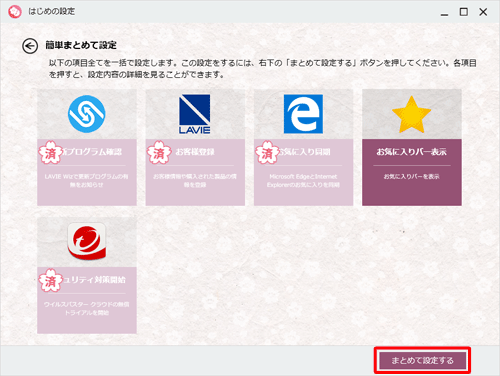Open the Microsoft Edge favorites sync description
The height and width of the screenshot is (376, 500).
coord(303,180)
